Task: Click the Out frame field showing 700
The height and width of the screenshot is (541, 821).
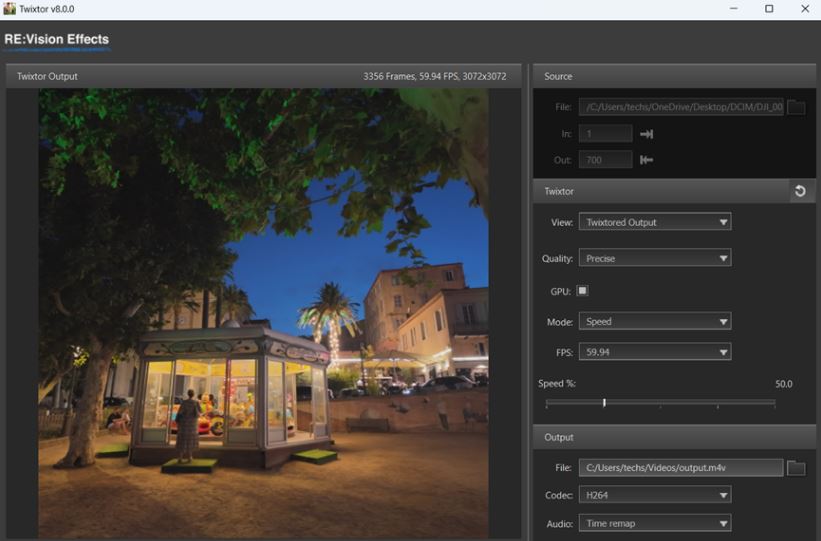Action: pos(605,160)
